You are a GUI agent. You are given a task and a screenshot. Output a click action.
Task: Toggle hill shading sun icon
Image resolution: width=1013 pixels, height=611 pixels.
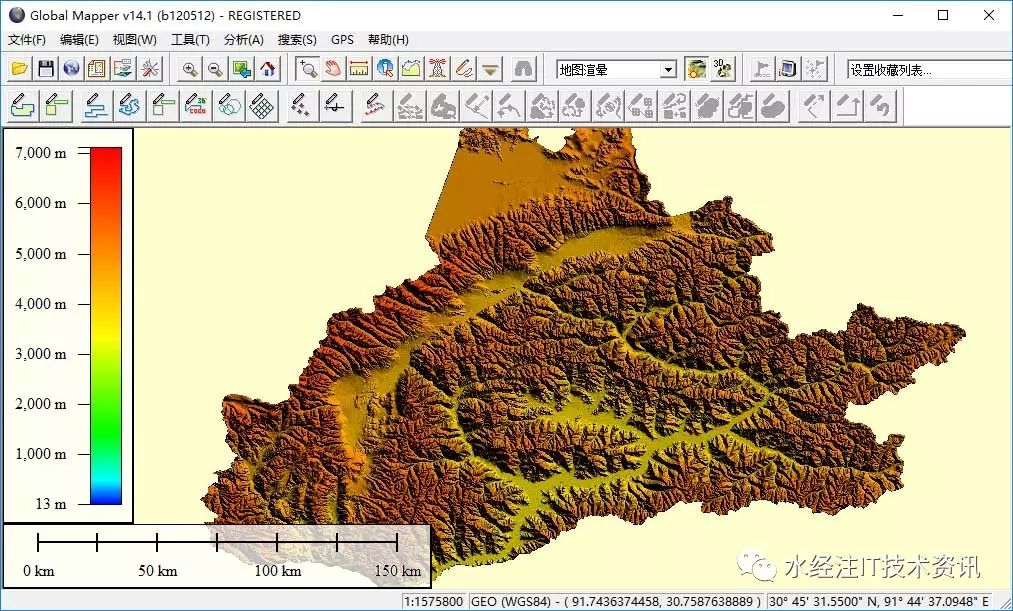coord(696,69)
